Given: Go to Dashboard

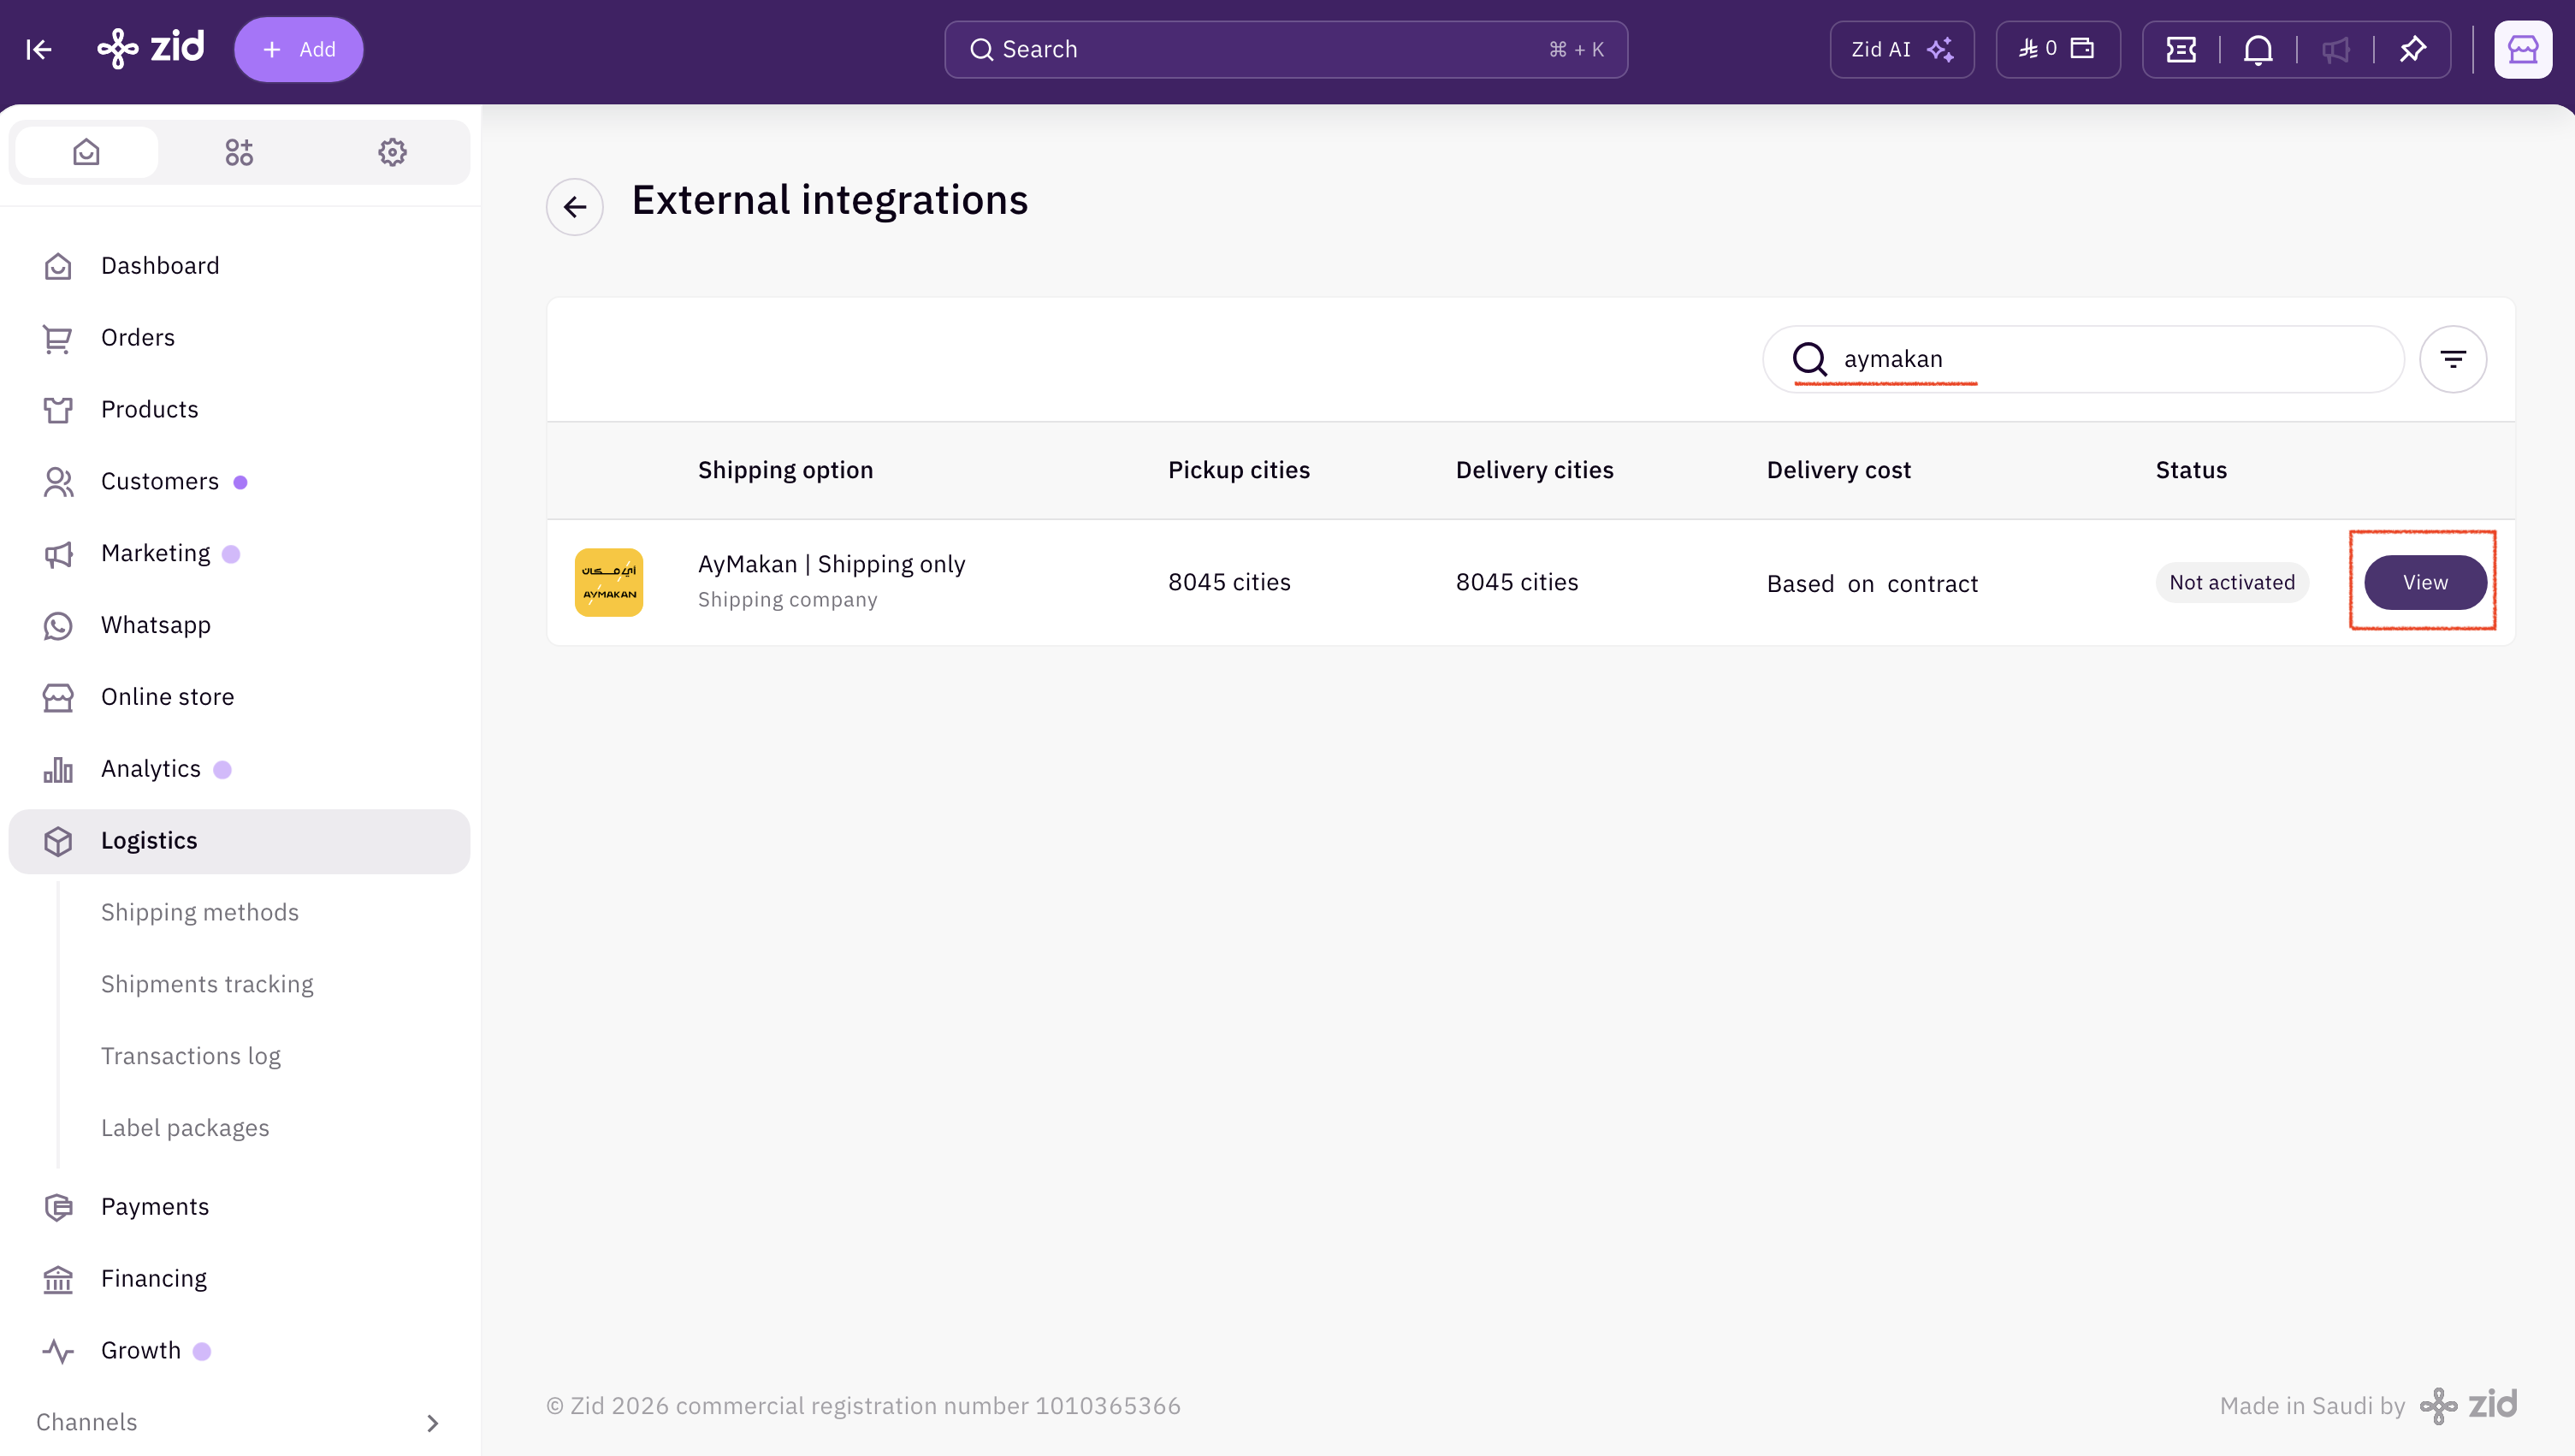Looking at the screenshot, I should tap(239, 266).
